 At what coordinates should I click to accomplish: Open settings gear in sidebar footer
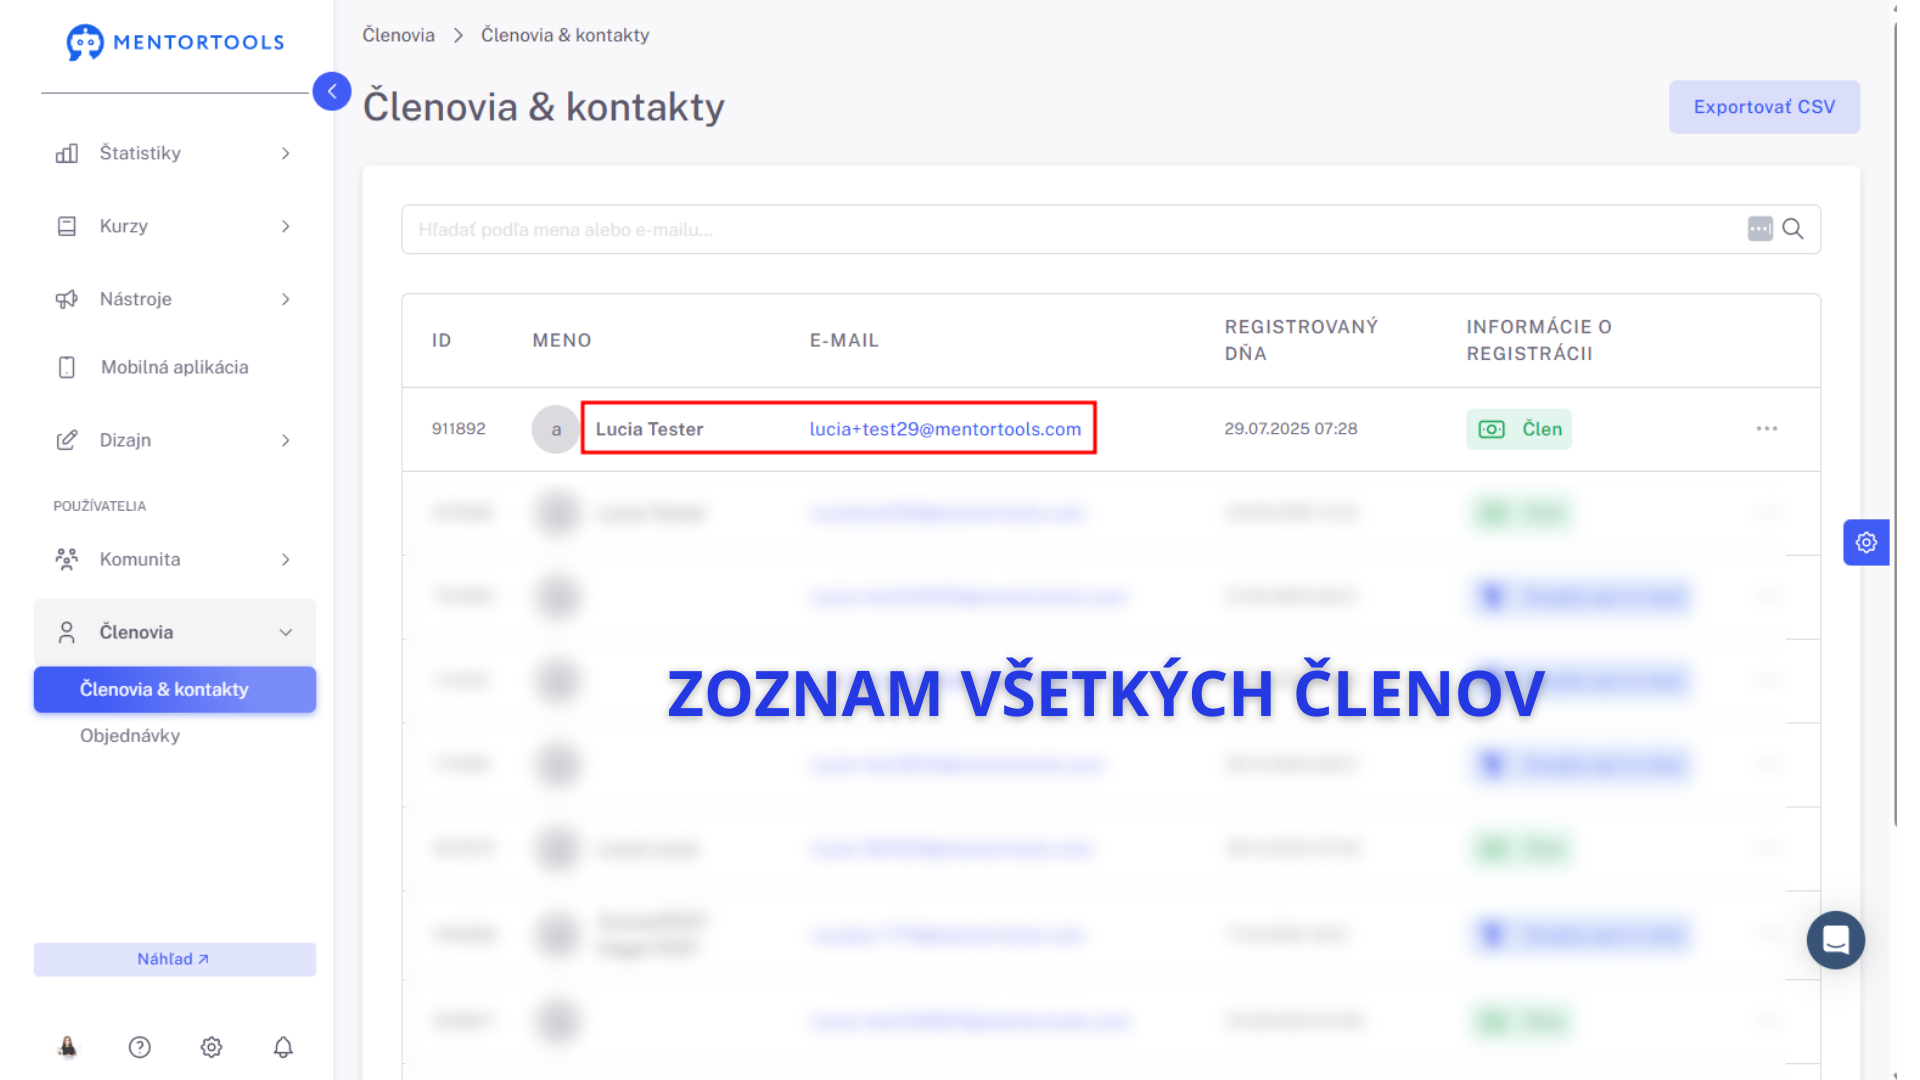(x=211, y=1047)
